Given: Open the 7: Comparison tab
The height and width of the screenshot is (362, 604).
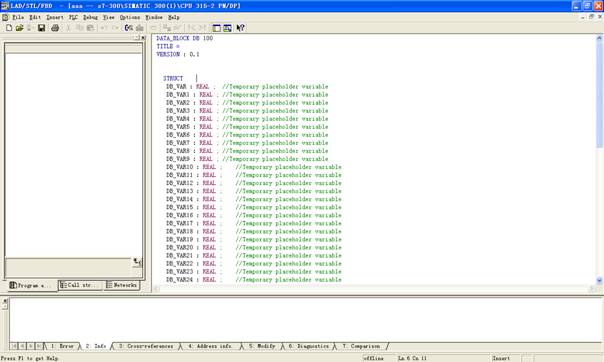Looking at the screenshot, I should [361, 346].
